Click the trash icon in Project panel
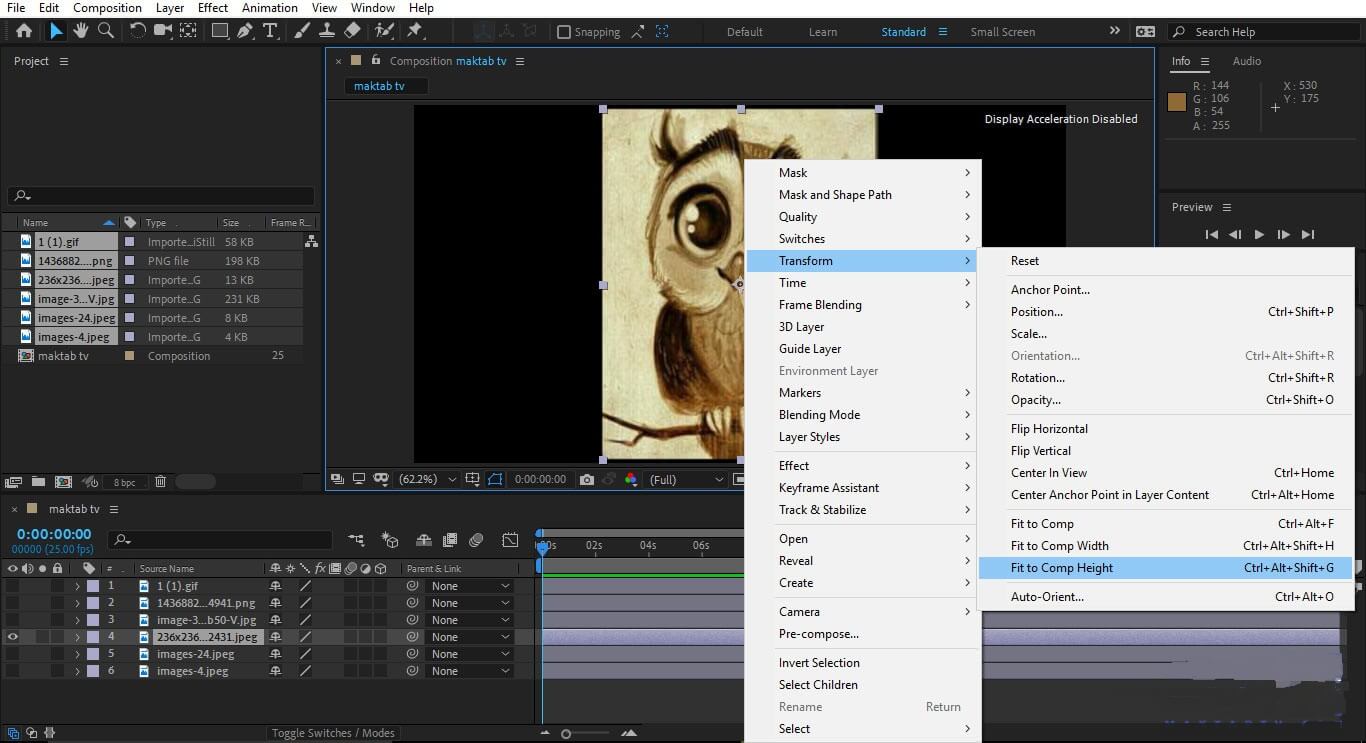This screenshot has height=743, width=1366. coord(161,482)
